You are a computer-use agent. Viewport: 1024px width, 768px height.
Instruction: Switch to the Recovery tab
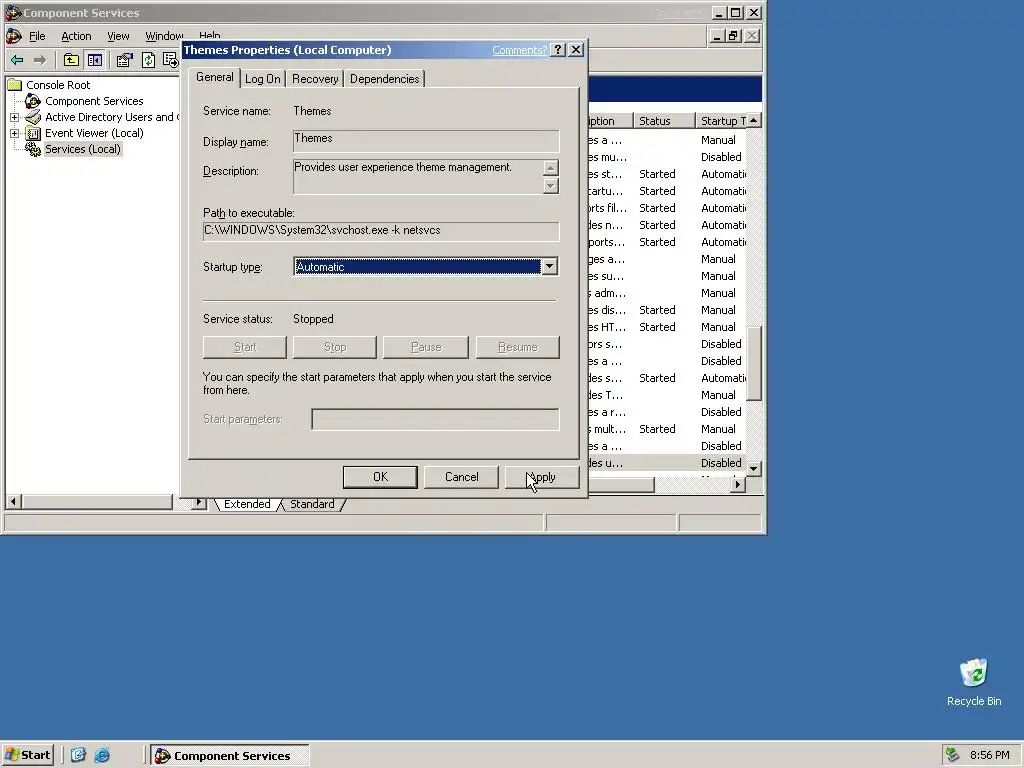[315, 79]
